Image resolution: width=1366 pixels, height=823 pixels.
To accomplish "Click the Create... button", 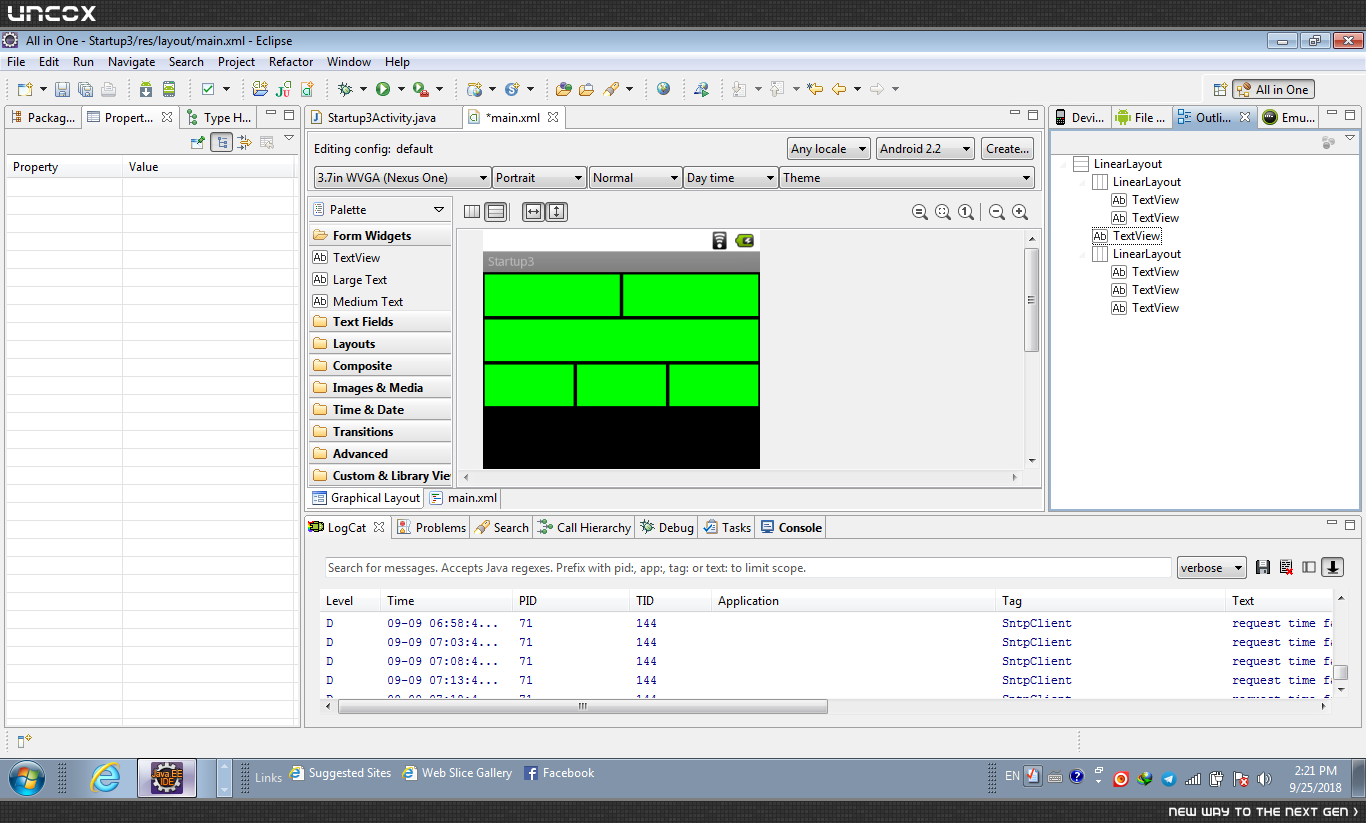I will click(x=1008, y=149).
